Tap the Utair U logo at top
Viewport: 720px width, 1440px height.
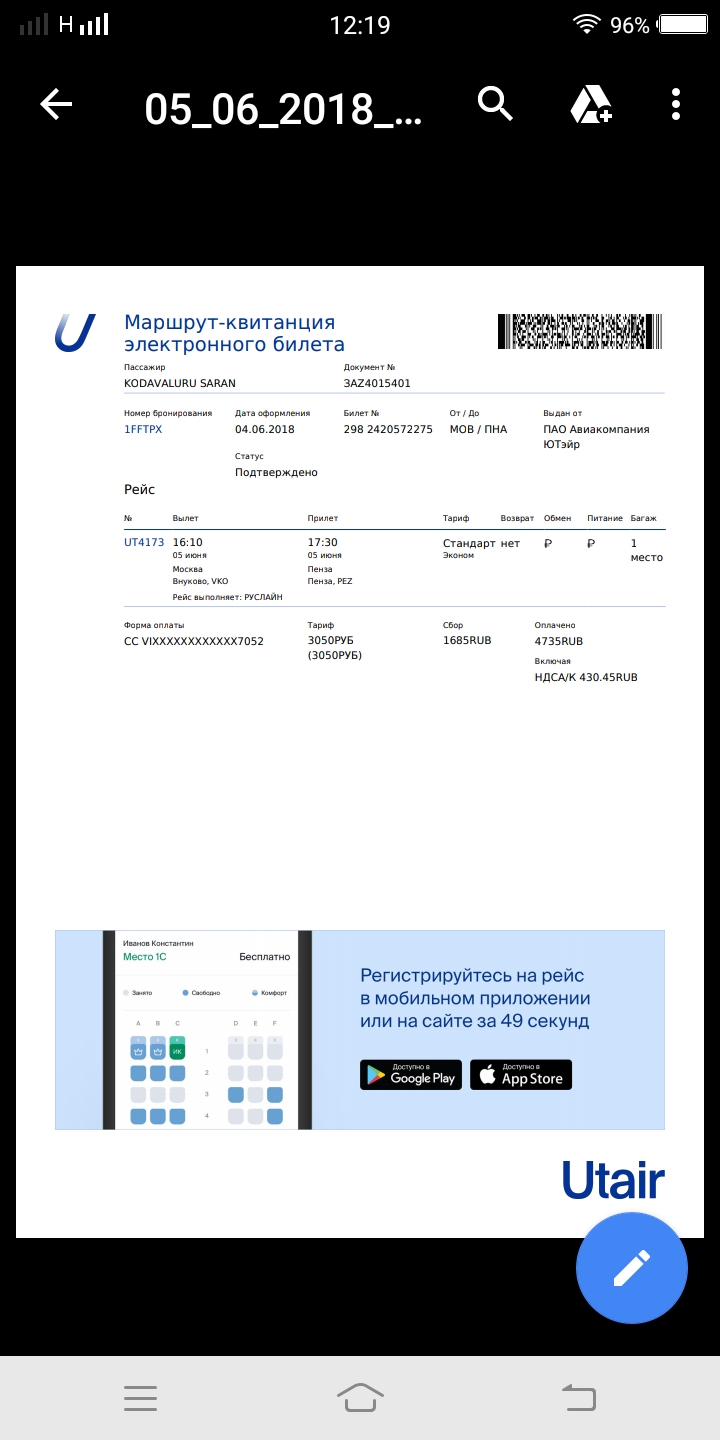tap(75, 333)
